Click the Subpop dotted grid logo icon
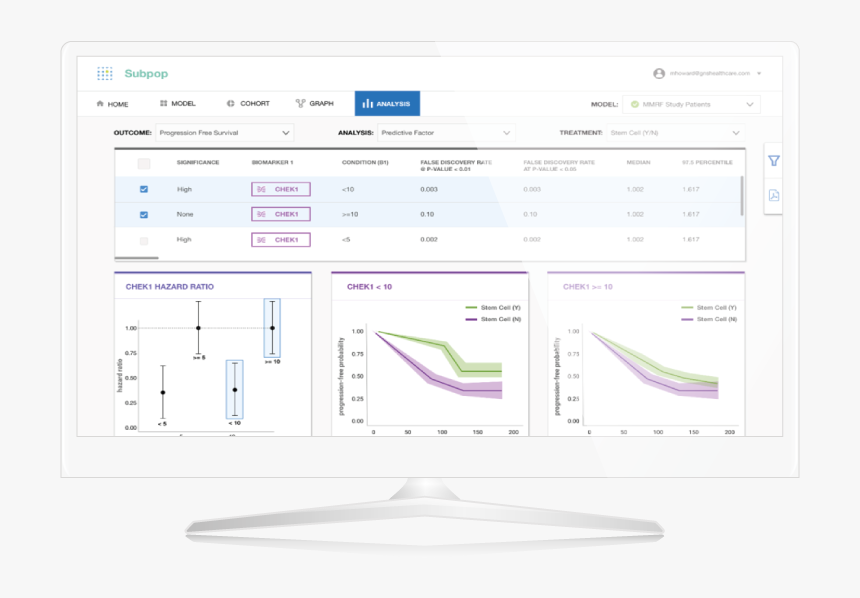 [x=105, y=74]
